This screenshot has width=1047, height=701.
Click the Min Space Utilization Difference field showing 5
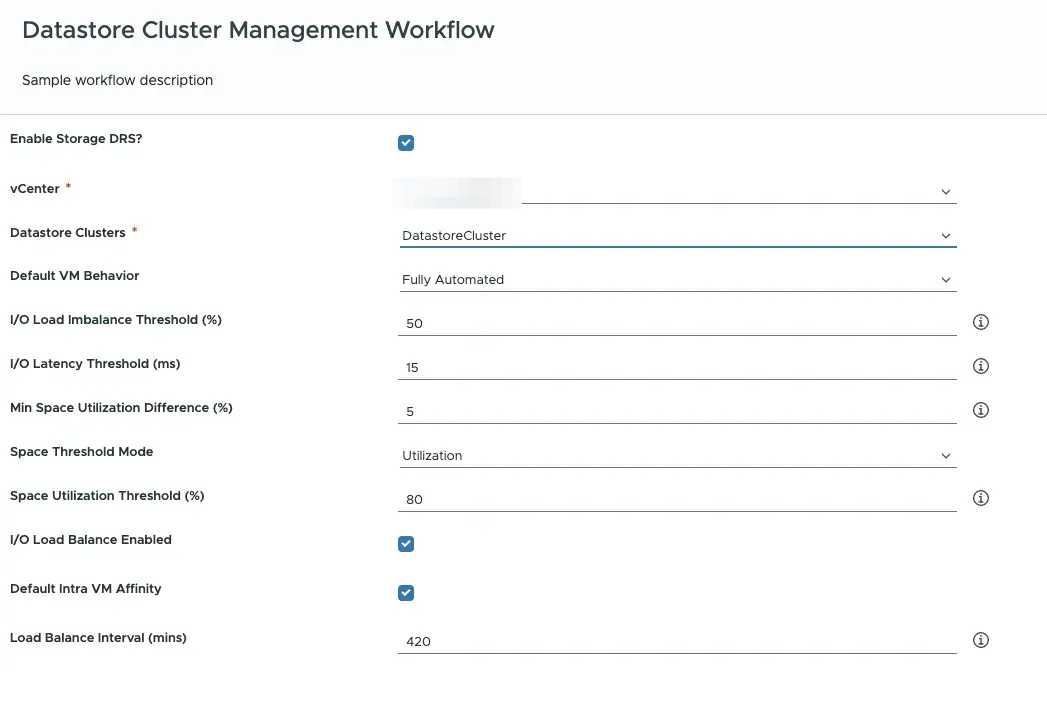pyautogui.click(x=677, y=412)
